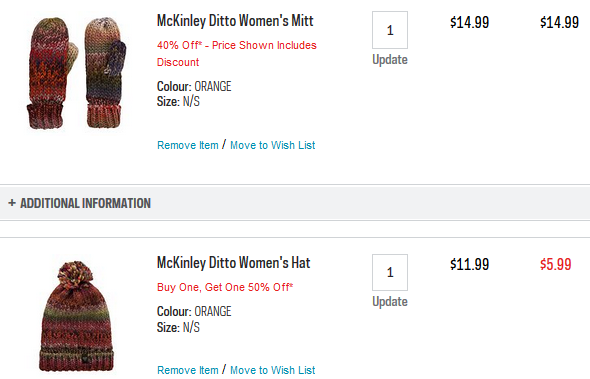
Task: Update the Hat quantity
Action: 390,302
